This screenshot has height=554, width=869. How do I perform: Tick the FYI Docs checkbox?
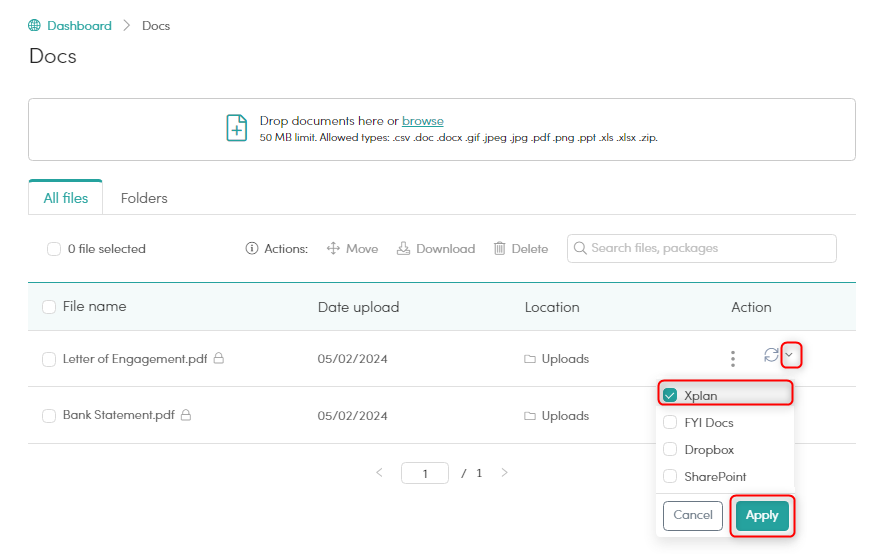pos(671,423)
